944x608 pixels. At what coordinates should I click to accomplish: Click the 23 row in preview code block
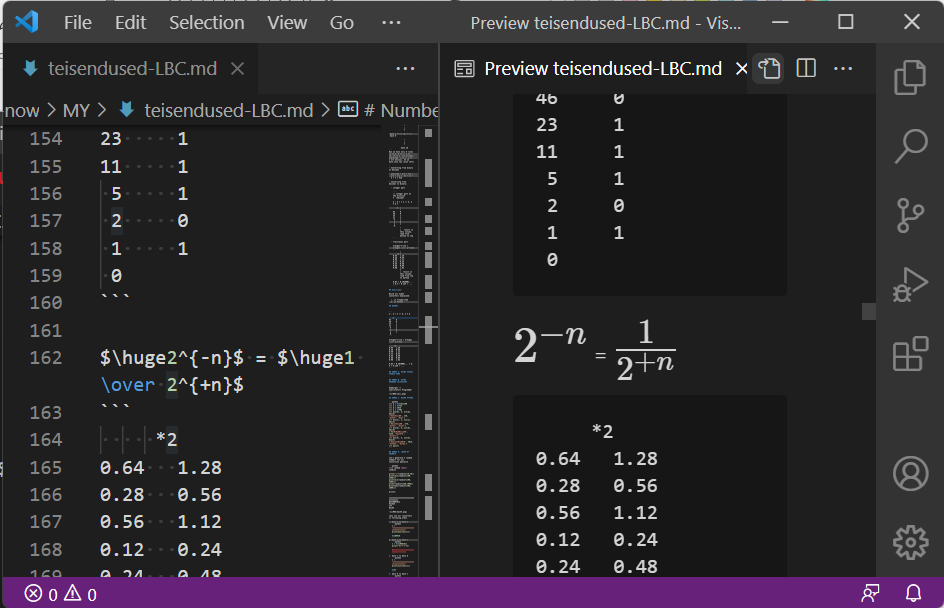pyautogui.click(x=580, y=125)
